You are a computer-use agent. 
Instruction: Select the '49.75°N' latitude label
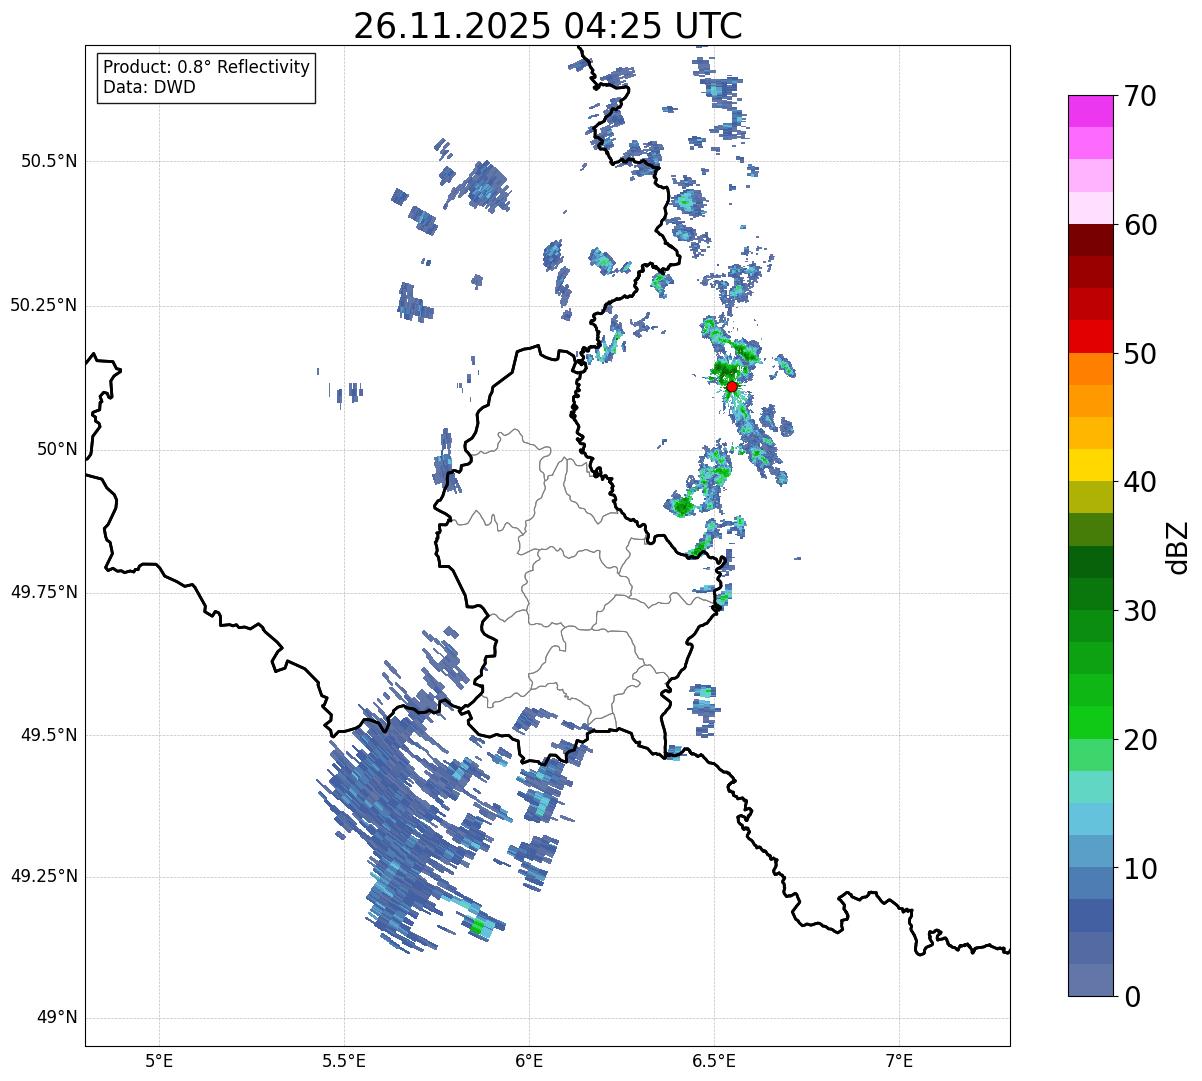point(44,592)
